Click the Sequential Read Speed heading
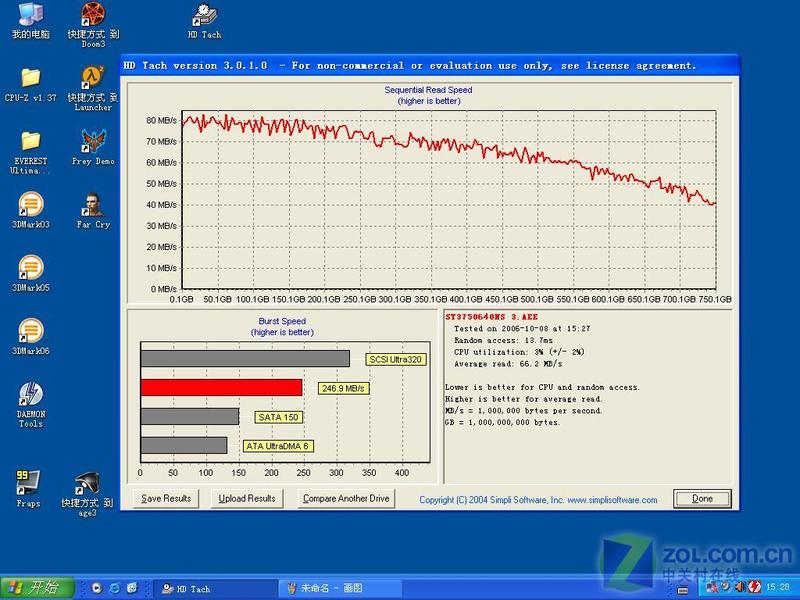 (x=429, y=90)
